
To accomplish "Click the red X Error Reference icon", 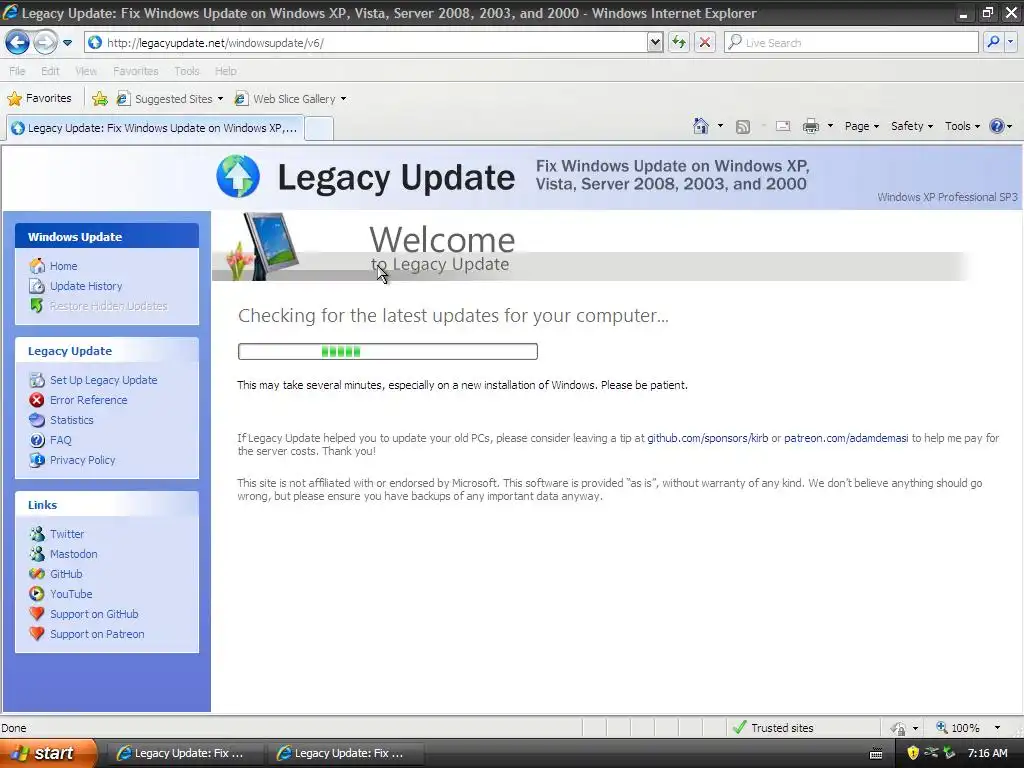I will tap(37, 400).
